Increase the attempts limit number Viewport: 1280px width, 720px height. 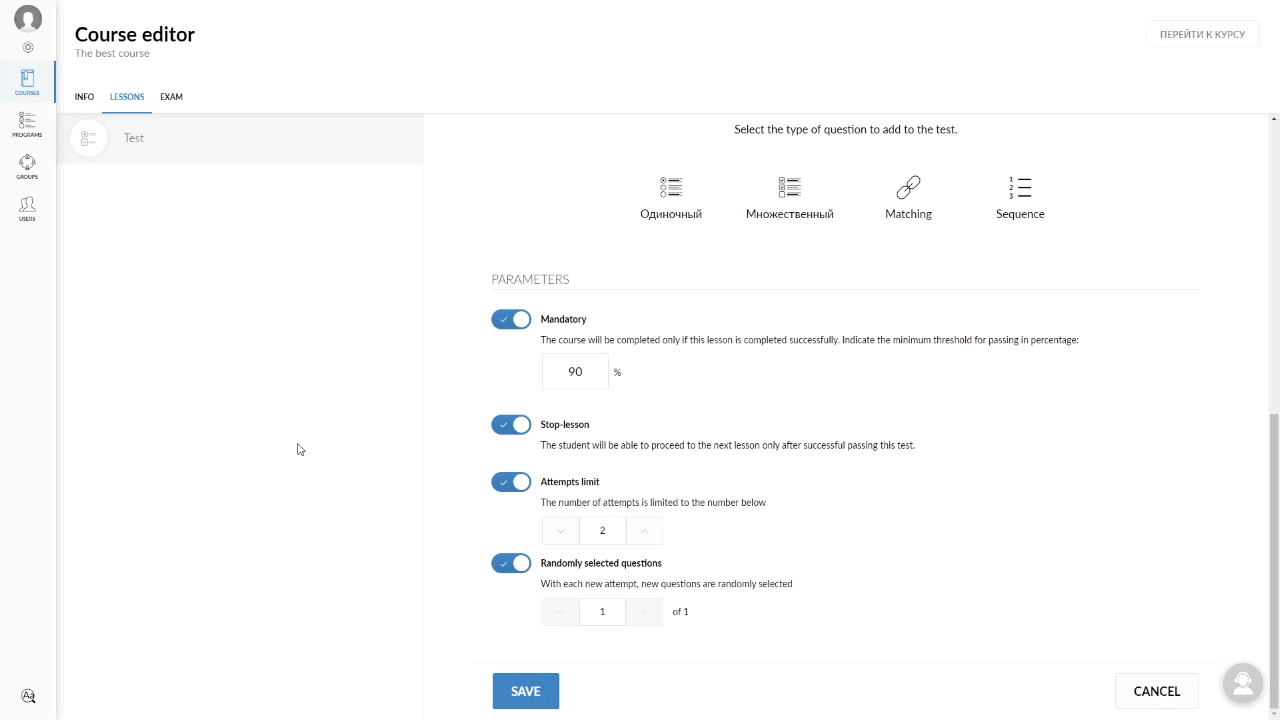tap(644, 531)
